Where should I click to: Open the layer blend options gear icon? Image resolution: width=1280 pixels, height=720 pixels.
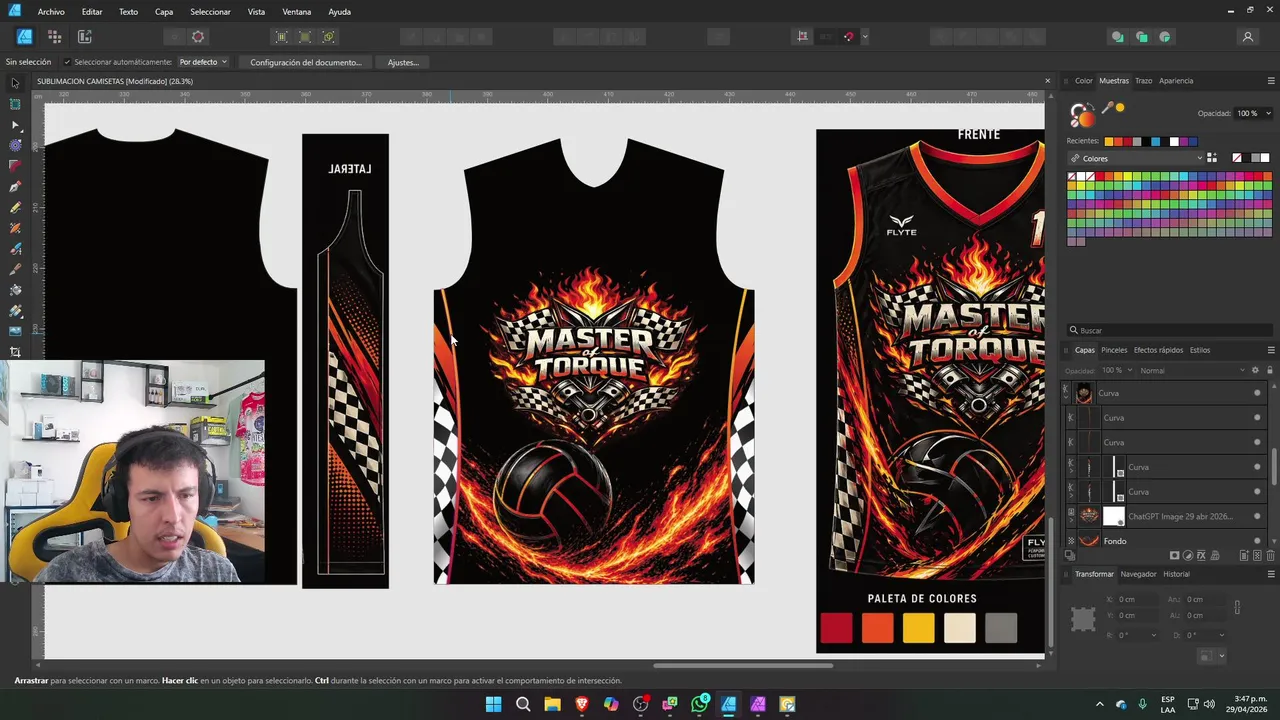[1255, 370]
